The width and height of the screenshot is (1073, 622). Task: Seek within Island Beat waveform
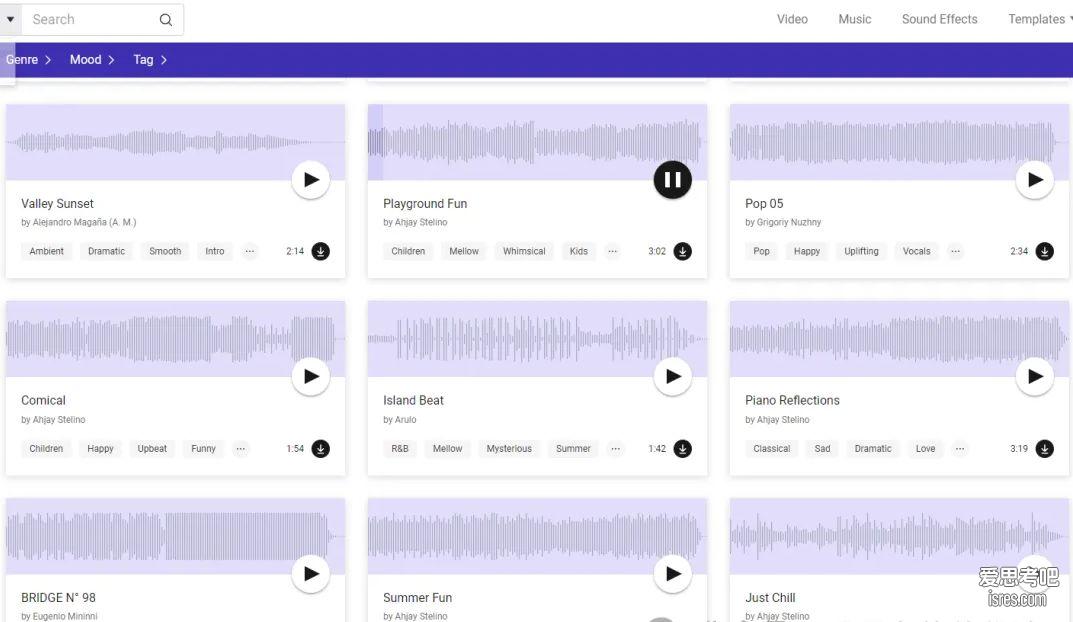tap(537, 338)
